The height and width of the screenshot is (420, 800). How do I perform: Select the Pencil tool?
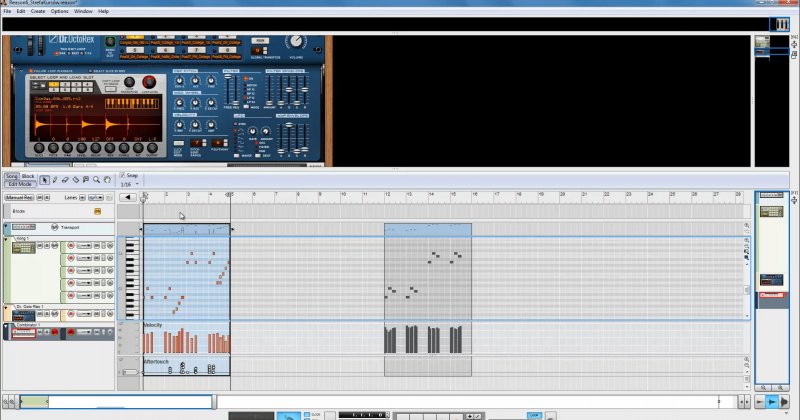click(55, 180)
